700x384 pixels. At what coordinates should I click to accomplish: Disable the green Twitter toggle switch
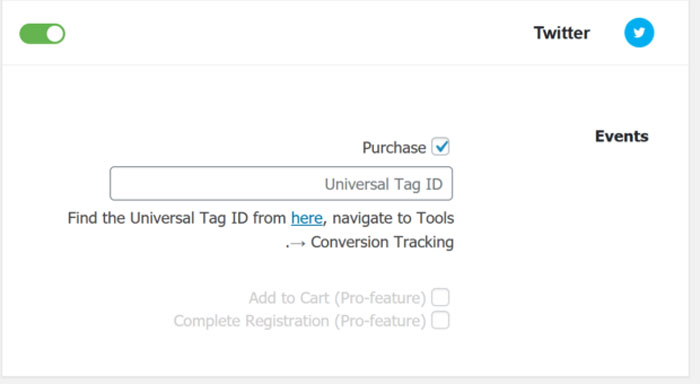[x=42, y=34]
